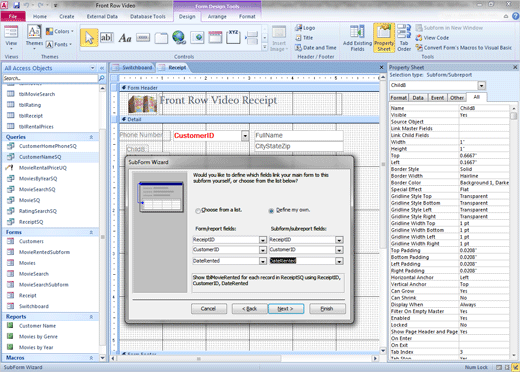Screen dimensions: 520x372
Task: Switch to Switchboard document tab
Action: (133, 68)
